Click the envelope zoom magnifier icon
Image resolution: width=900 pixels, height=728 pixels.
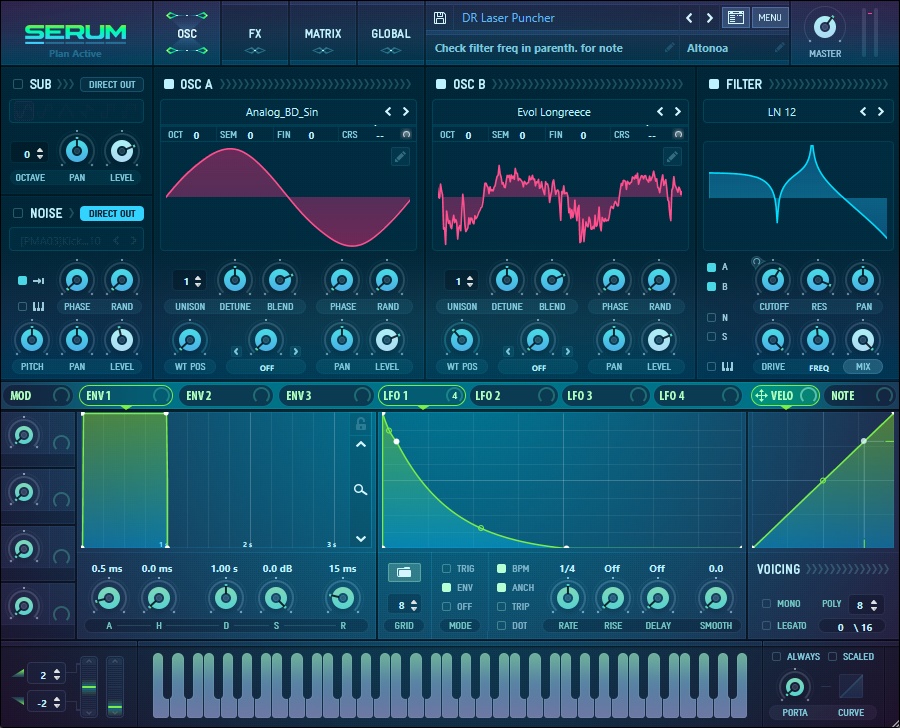click(360, 490)
